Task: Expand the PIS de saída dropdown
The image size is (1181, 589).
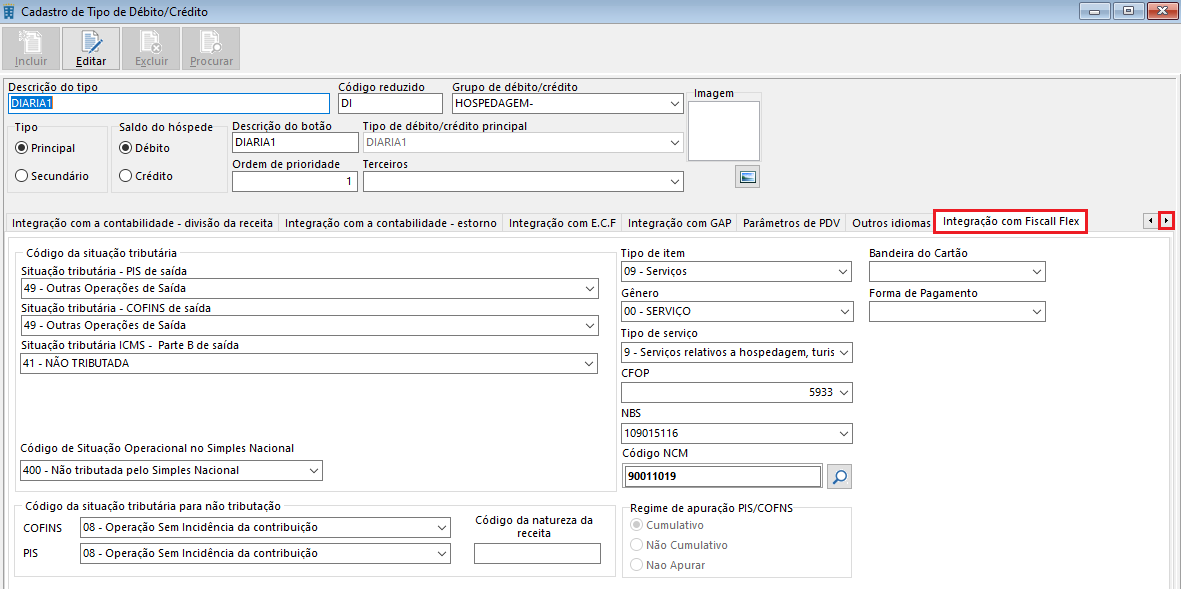Action: (x=589, y=288)
